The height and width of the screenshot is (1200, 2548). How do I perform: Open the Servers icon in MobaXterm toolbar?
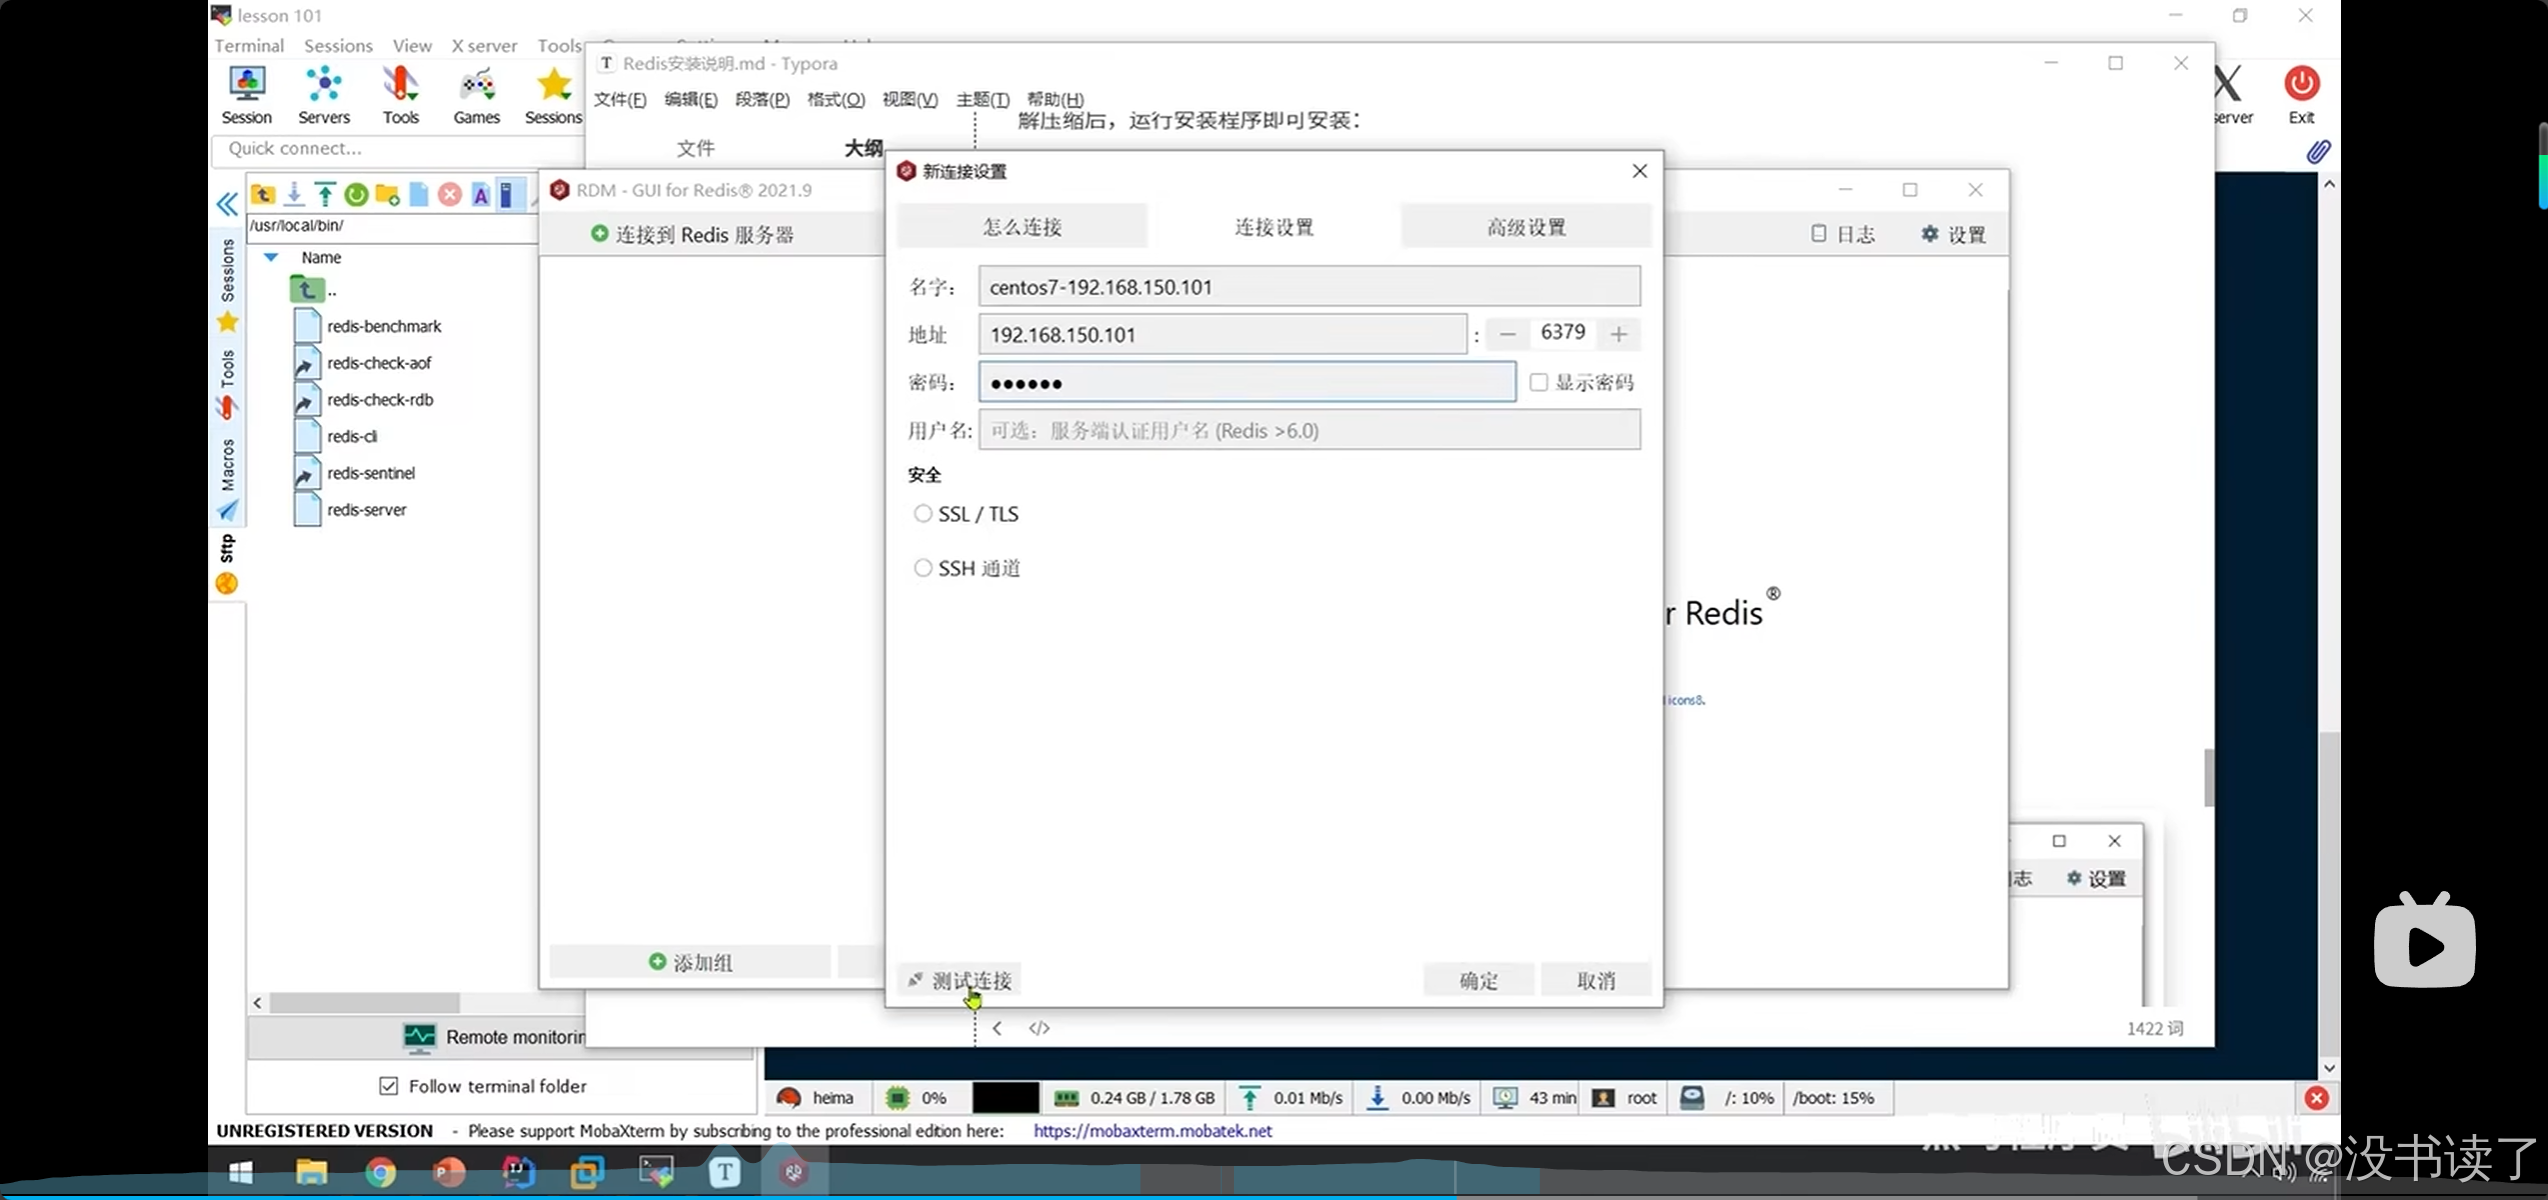324,94
